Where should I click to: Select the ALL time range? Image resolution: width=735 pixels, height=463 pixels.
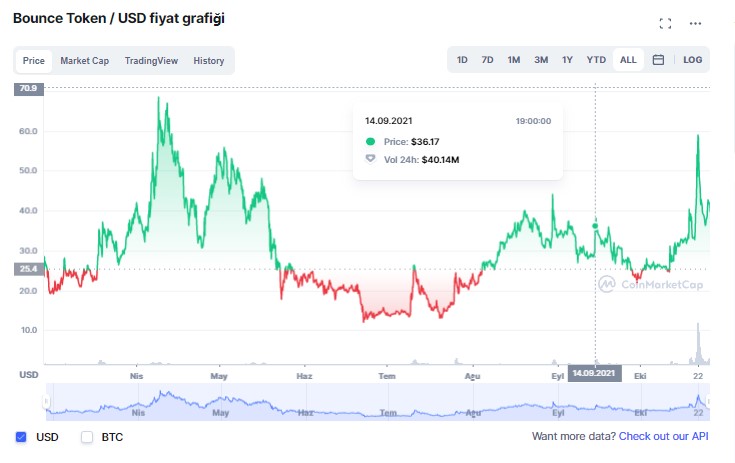coord(628,60)
